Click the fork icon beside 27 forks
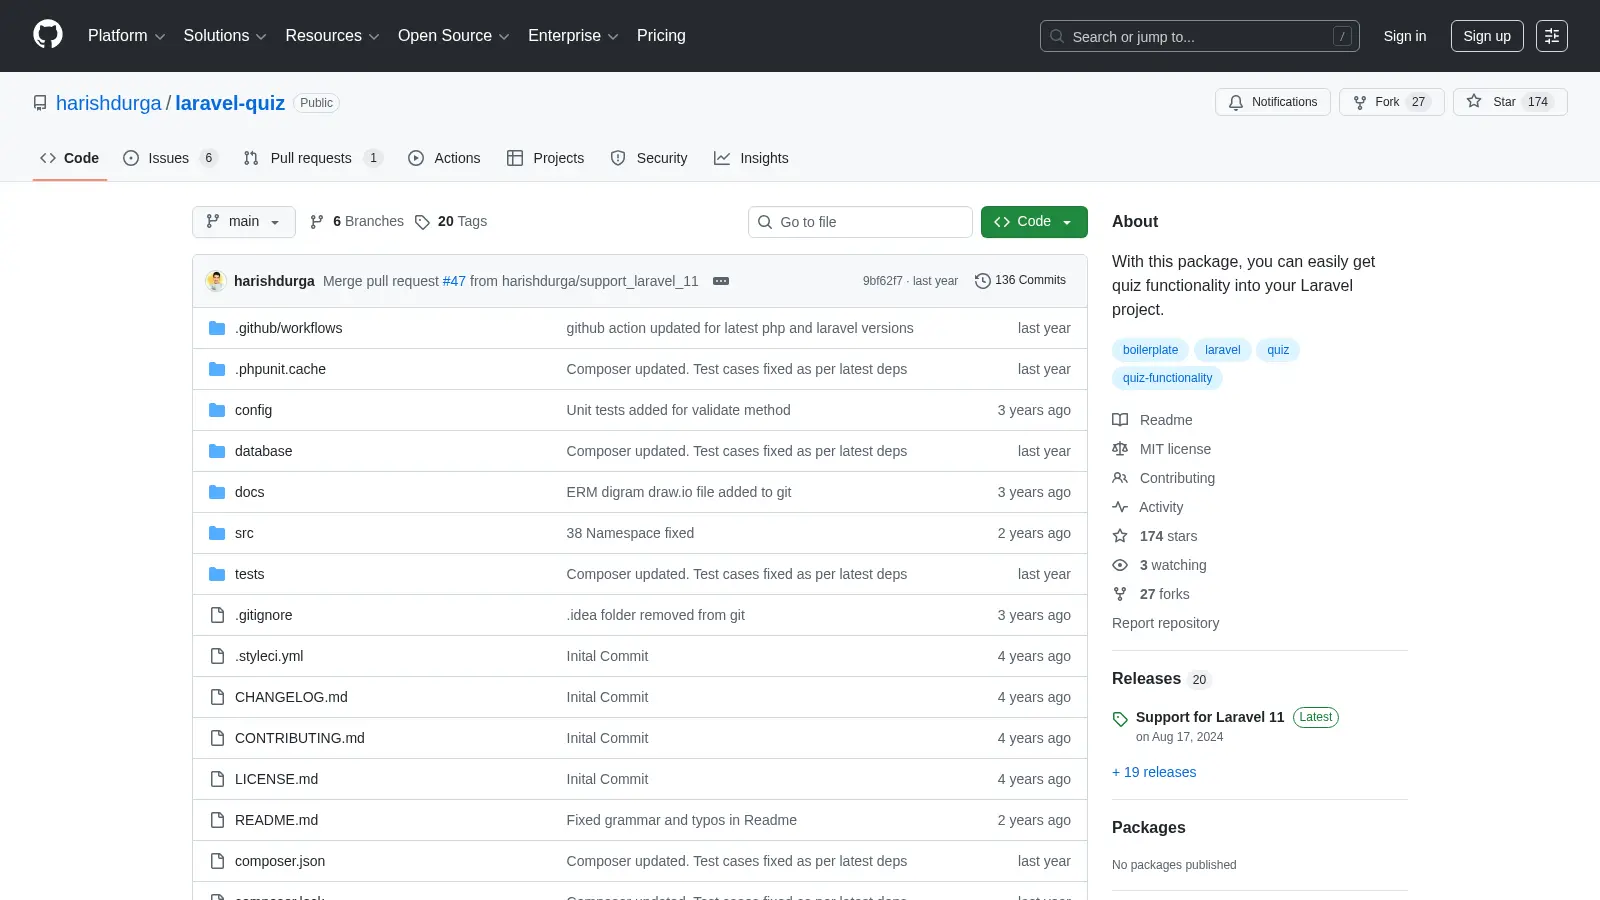Viewport: 1600px width, 900px height. (1120, 594)
